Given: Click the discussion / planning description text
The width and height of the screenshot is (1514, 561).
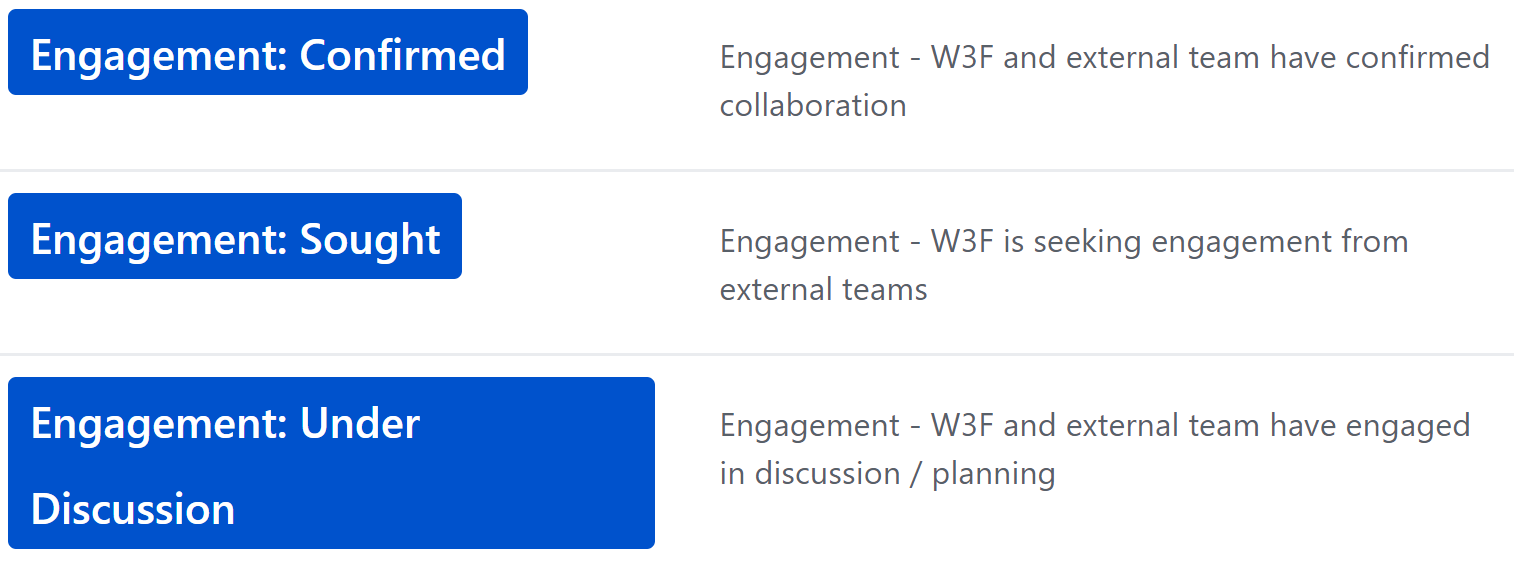Looking at the screenshot, I should point(1095,449).
